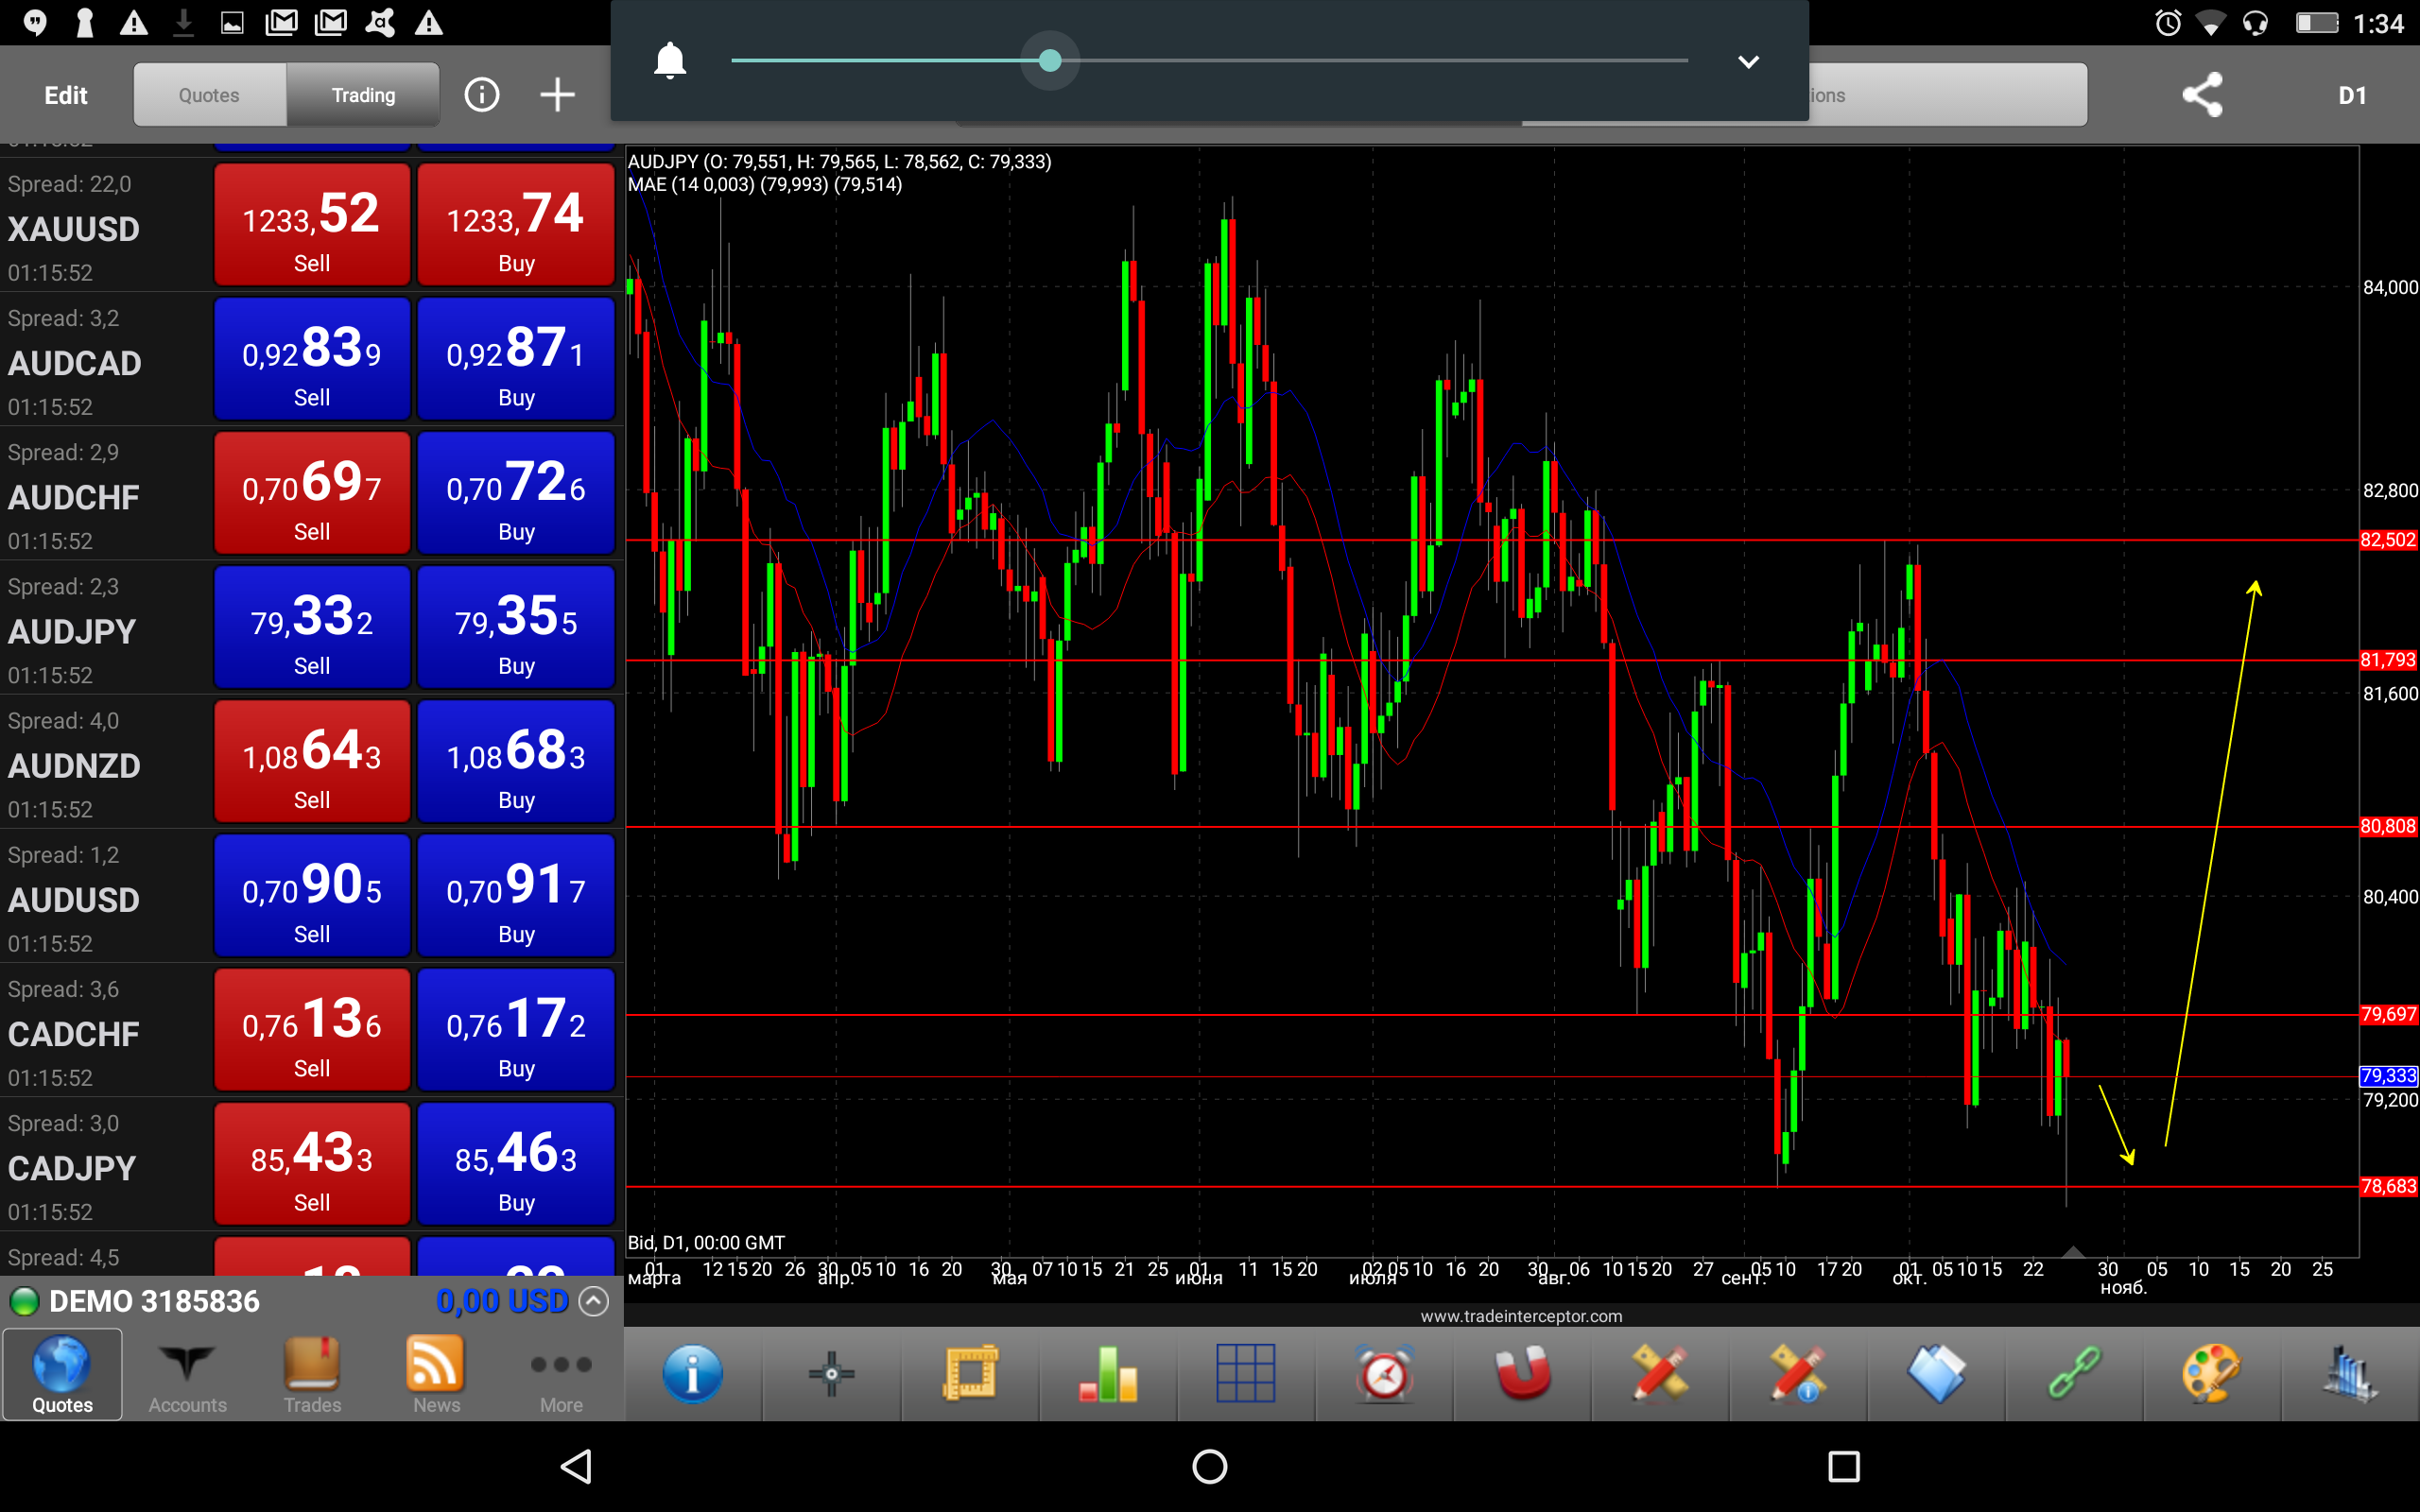Go back with Android back button
The height and width of the screenshot is (1512, 2420).
577,1466
